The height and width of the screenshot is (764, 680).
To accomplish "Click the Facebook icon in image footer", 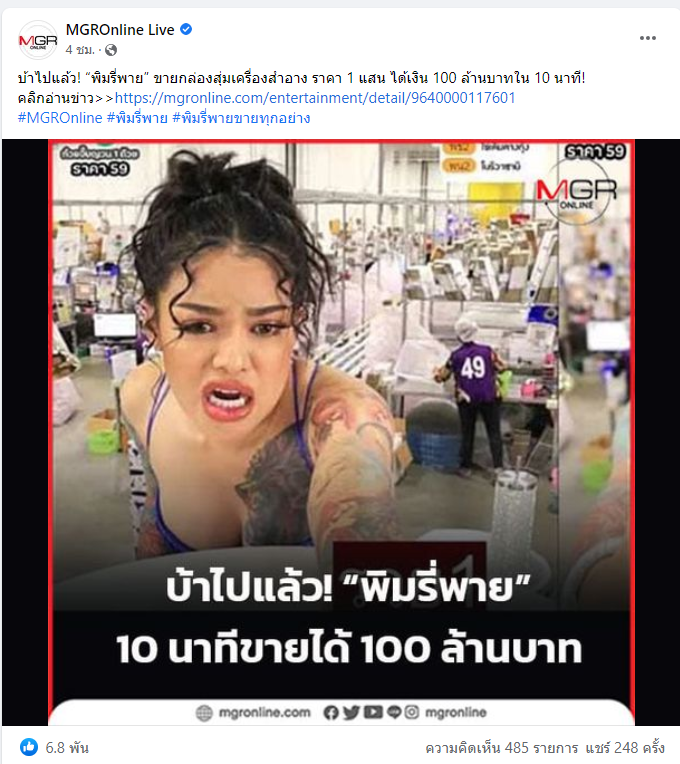I will (x=331, y=712).
